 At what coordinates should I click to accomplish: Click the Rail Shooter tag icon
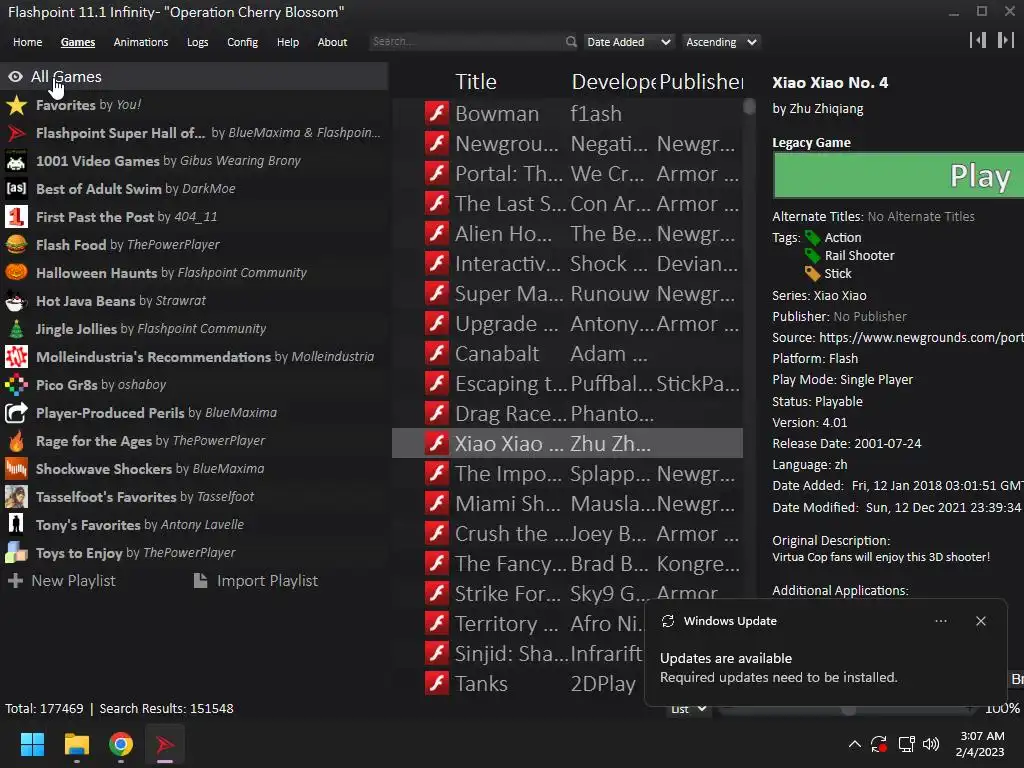click(x=812, y=255)
